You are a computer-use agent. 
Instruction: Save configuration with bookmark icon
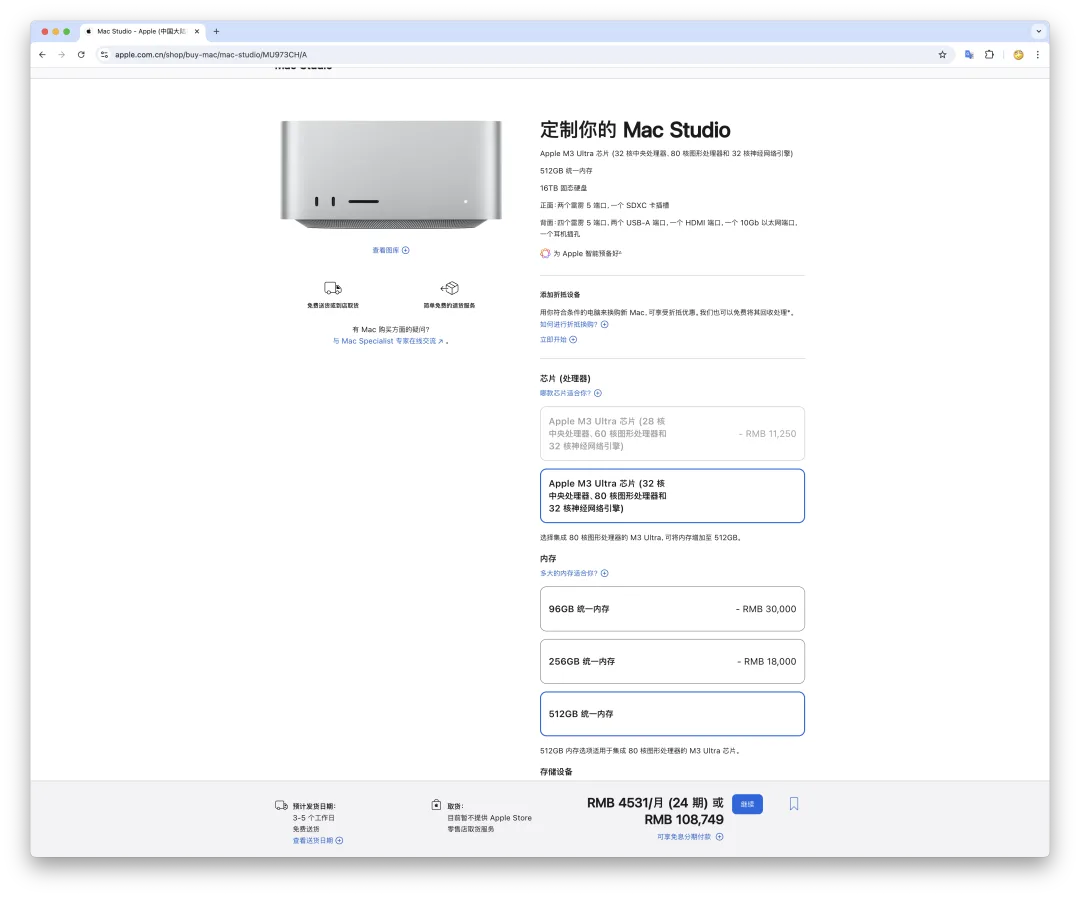click(x=793, y=803)
